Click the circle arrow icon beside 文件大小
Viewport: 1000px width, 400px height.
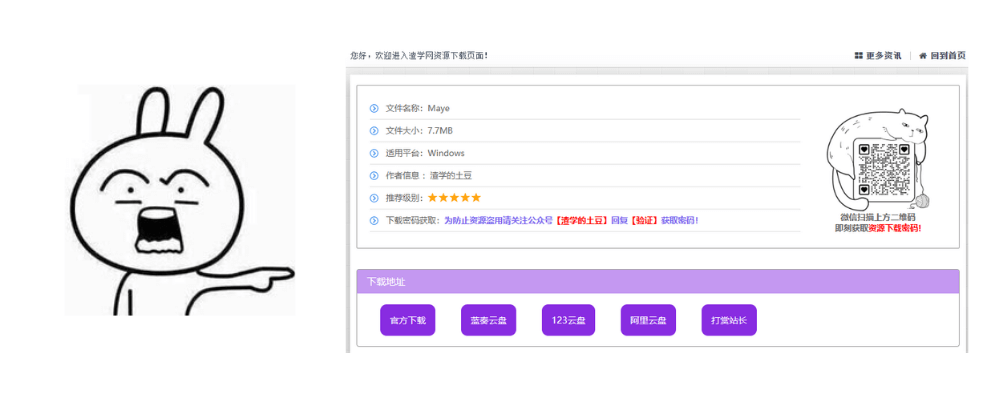pyautogui.click(x=374, y=130)
